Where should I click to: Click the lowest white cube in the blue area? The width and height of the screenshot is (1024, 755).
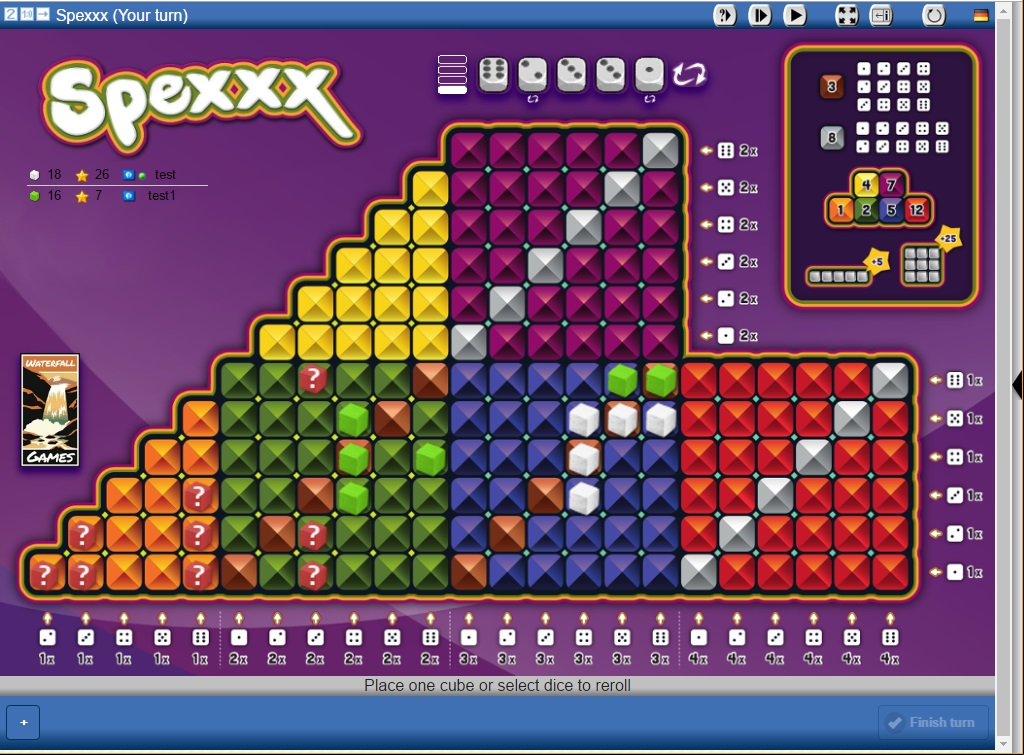(x=583, y=496)
